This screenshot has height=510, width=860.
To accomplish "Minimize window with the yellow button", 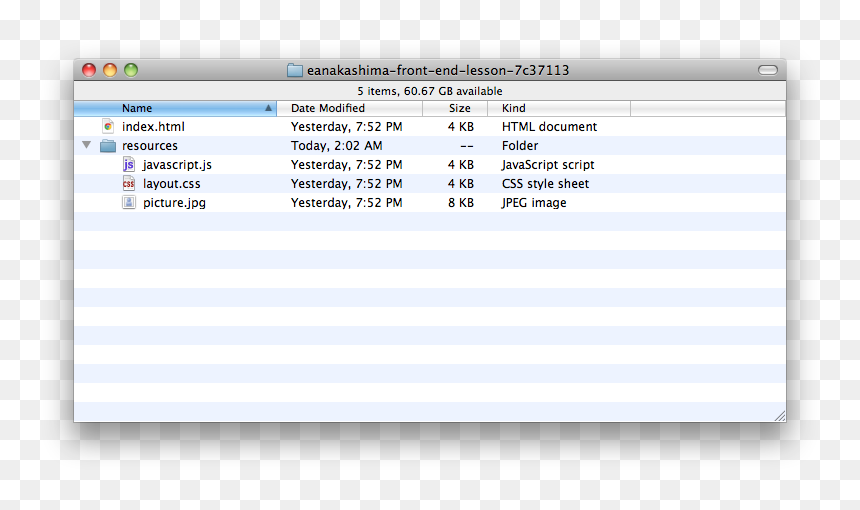I will click(x=110, y=70).
